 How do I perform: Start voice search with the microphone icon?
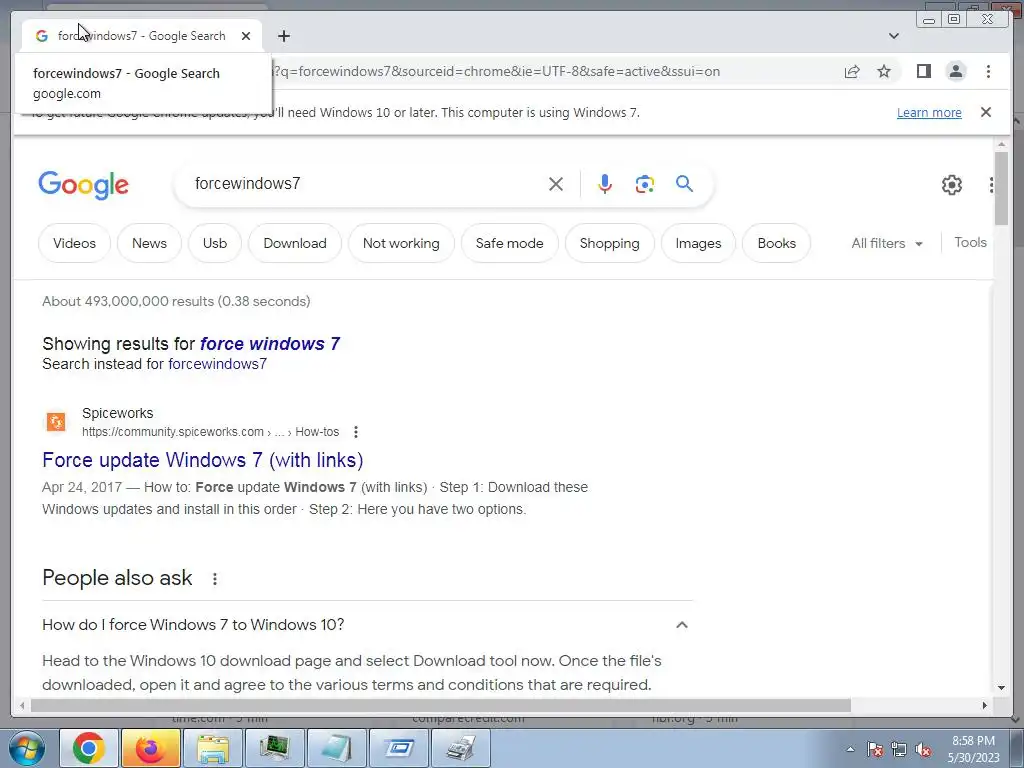coord(605,184)
